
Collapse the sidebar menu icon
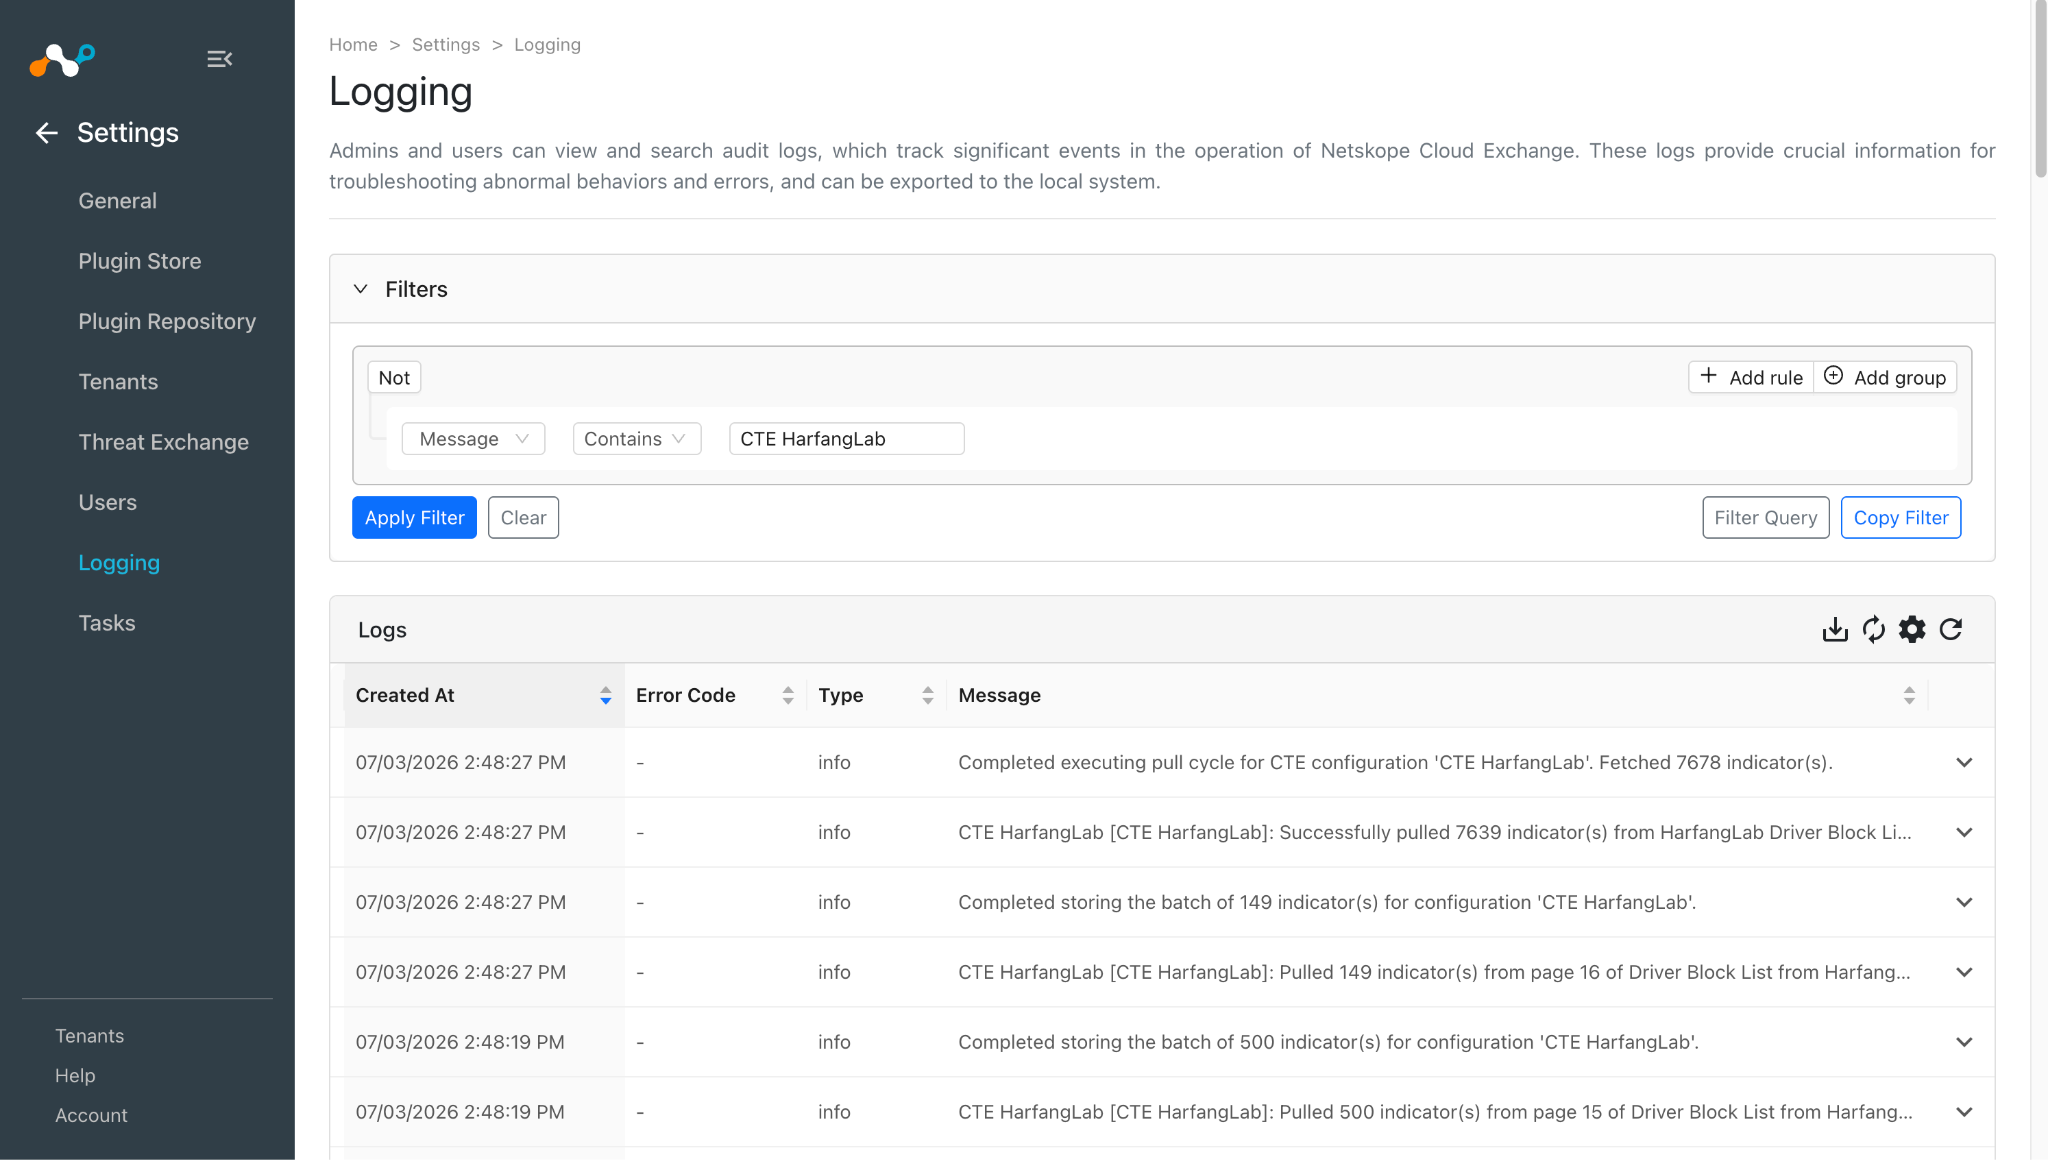pos(220,60)
